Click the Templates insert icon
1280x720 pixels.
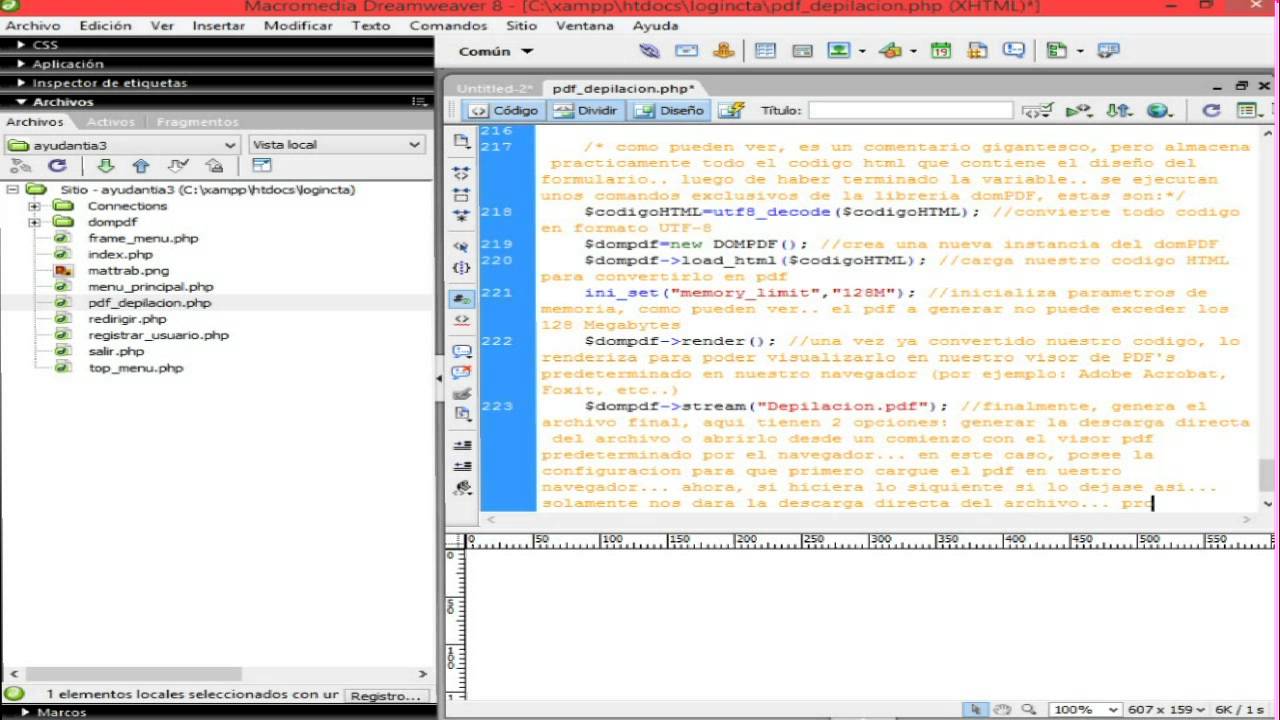click(x=1057, y=51)
